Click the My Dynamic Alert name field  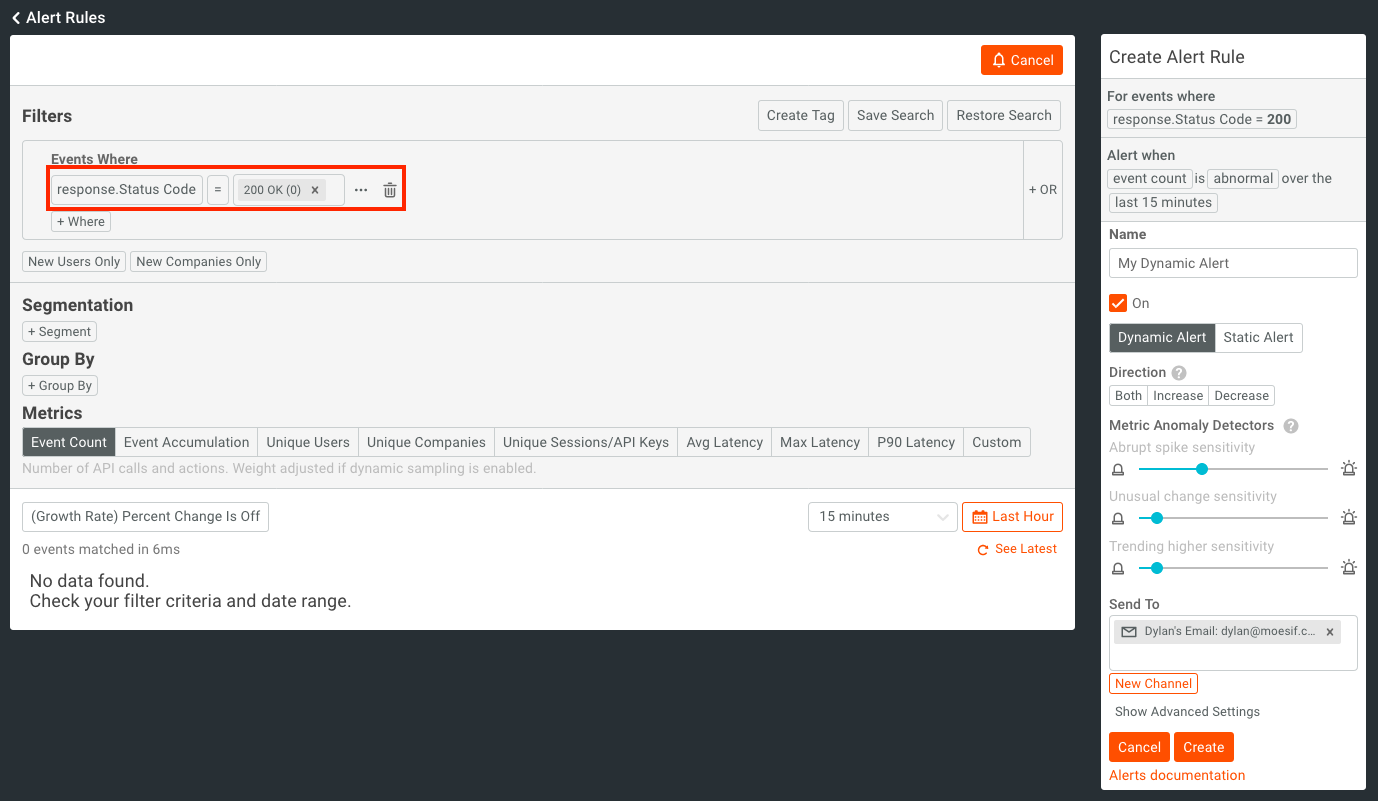(x=1232, y=262)
